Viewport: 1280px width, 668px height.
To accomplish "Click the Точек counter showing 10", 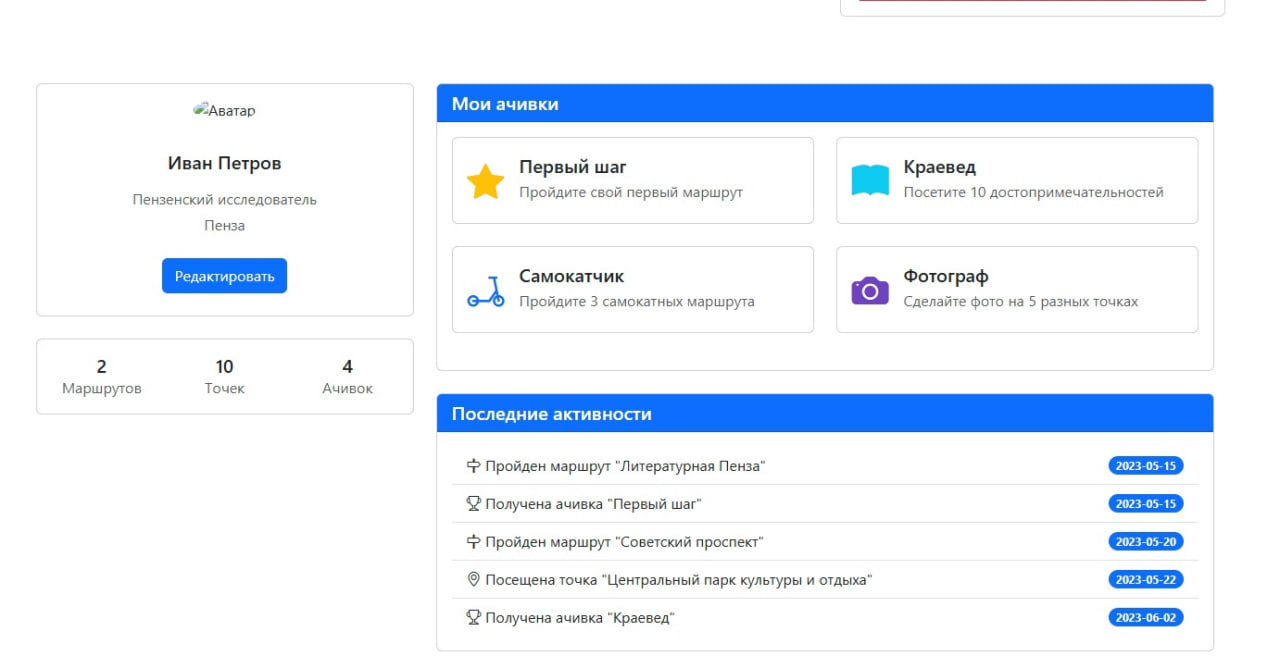I will [x=224, y=377].
